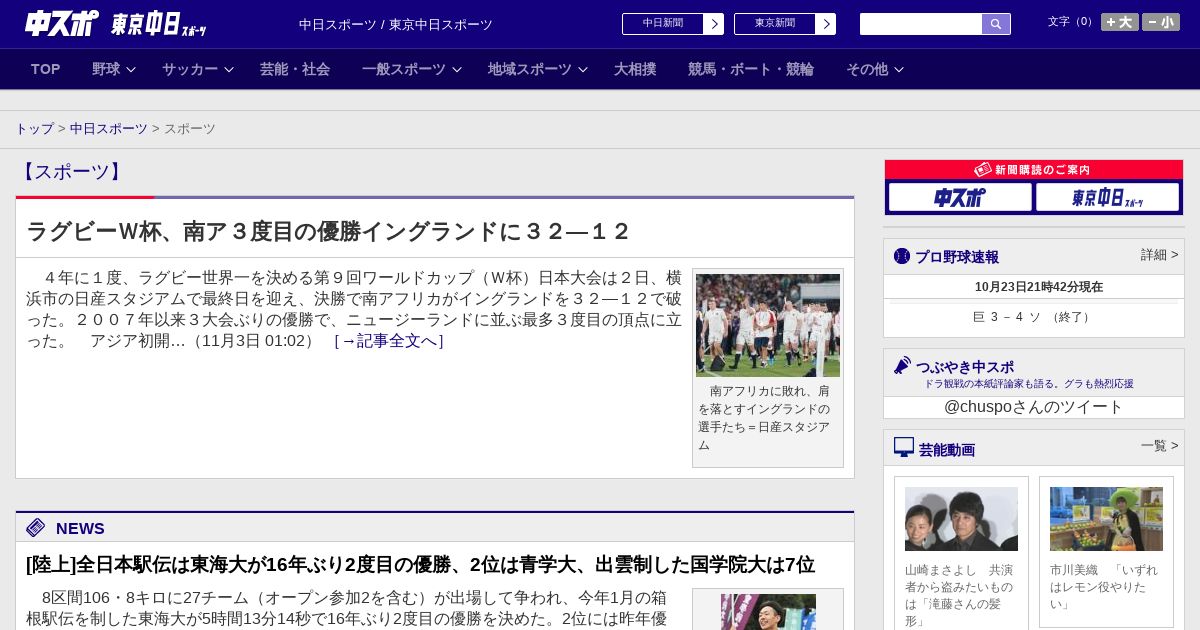Open the 市川美織 video thumbnail

coord(1106,519)
